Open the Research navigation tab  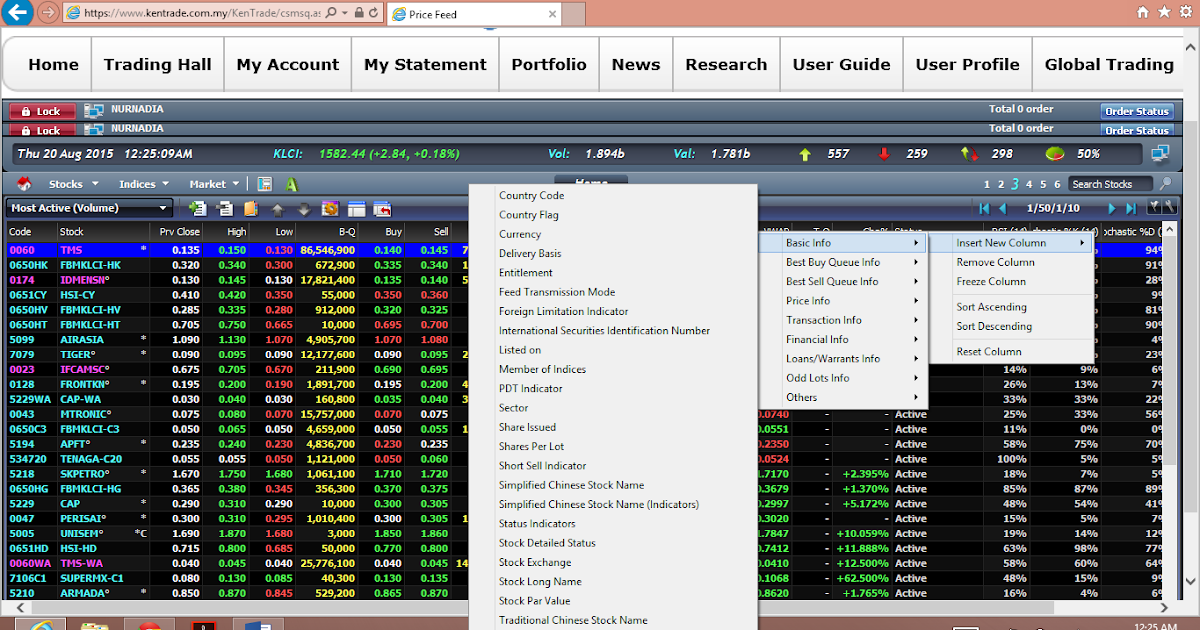pos(726,65)
